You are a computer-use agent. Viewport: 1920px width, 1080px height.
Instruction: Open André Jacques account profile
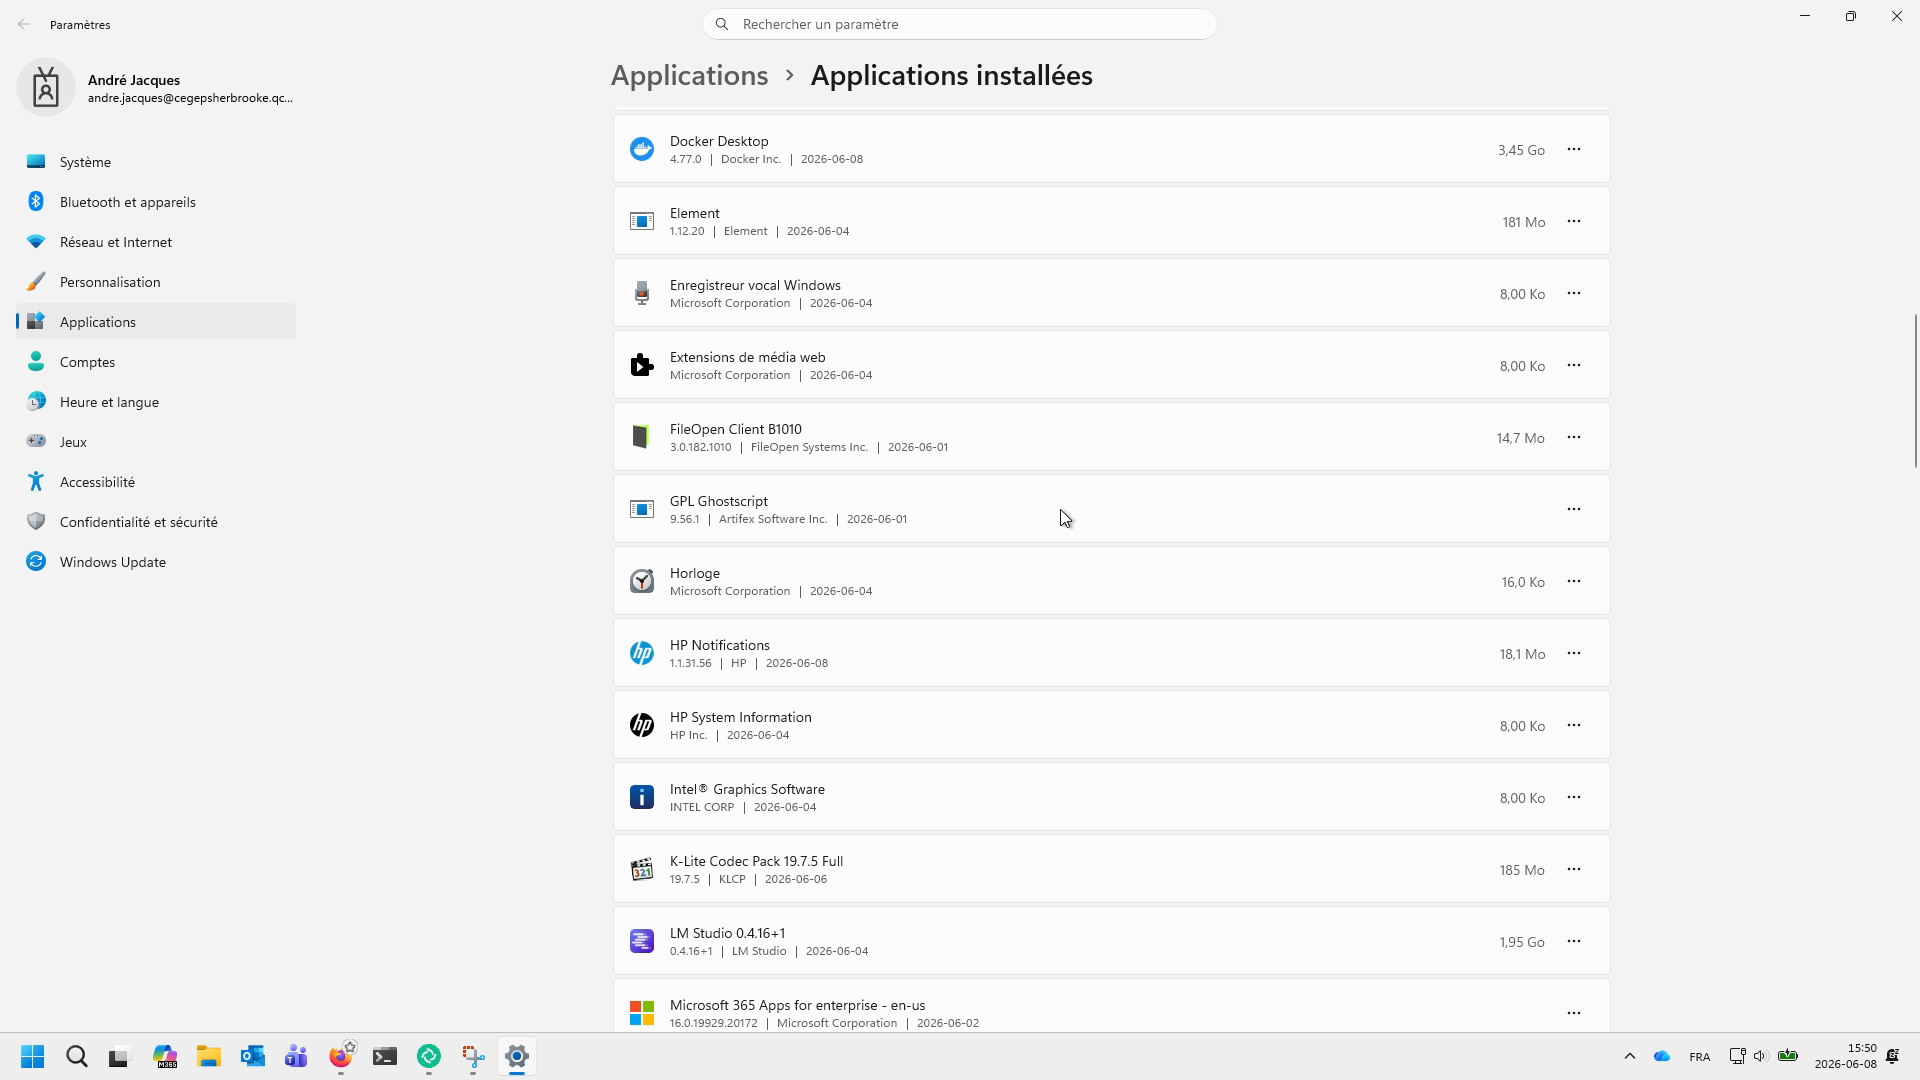156,88
